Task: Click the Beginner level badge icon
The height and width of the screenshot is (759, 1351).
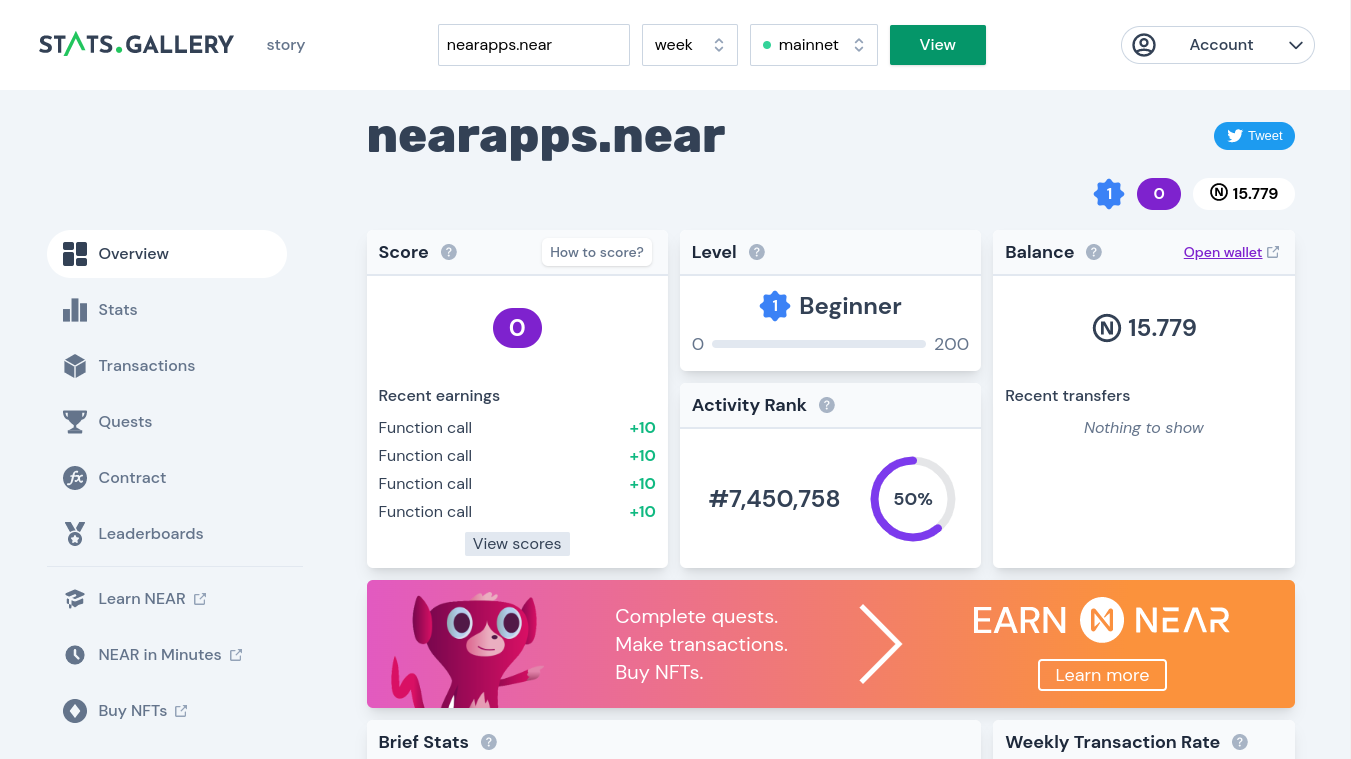Action: coord(775,306)
